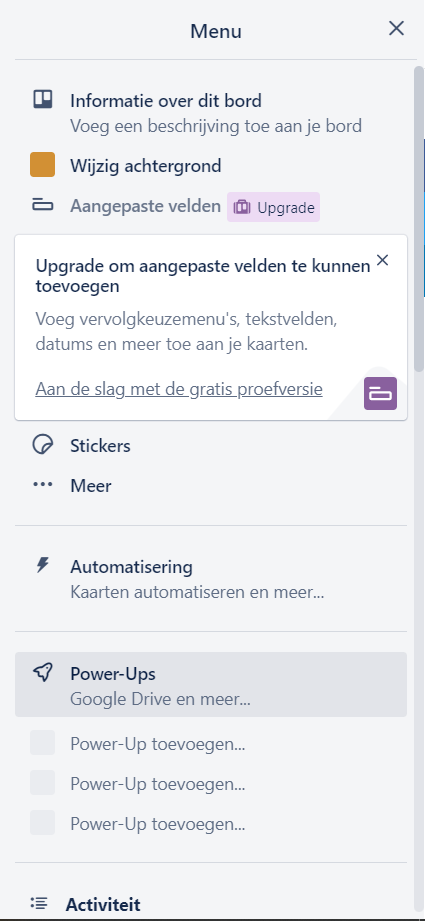Open Aan de slag met gratis proefversie link
Image resolution: width=425 pixels, height=921 pixels.
(x=178, y=389)
